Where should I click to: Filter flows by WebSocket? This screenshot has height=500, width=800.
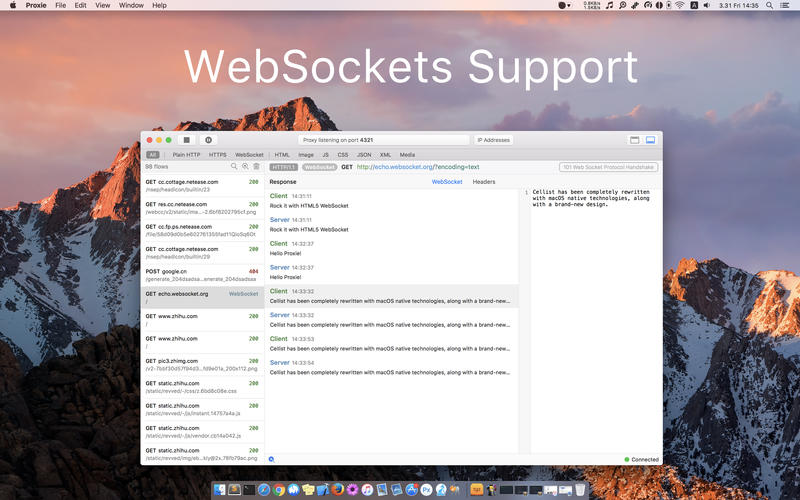(x=249, y=155)
